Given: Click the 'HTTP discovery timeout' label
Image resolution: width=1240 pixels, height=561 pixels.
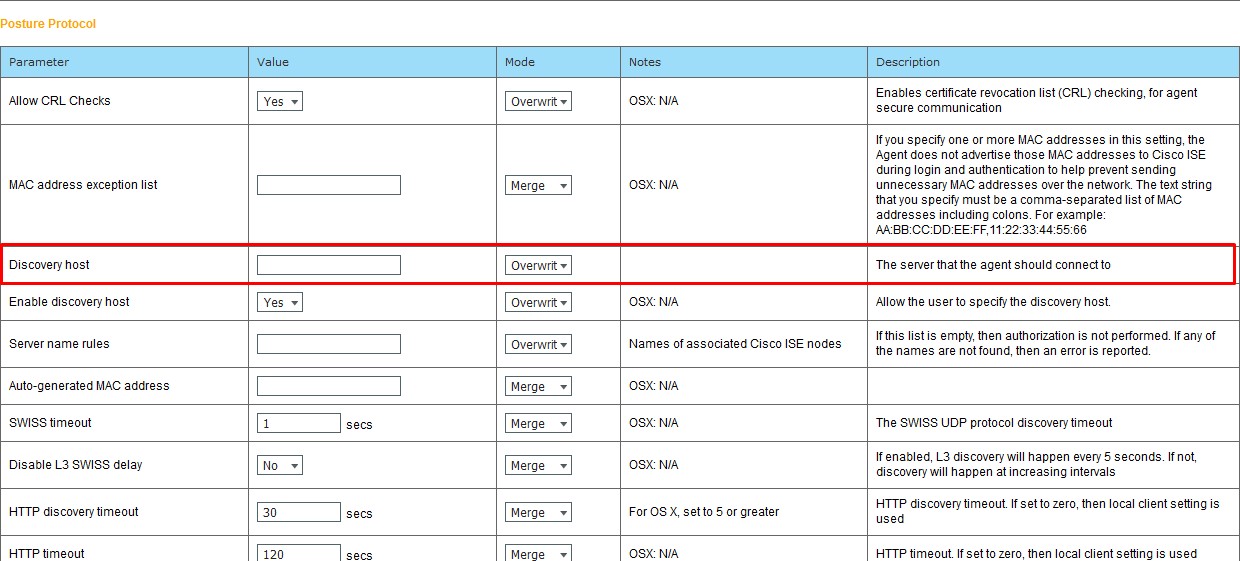Looking at the screenshot, I should click(74, 512).
